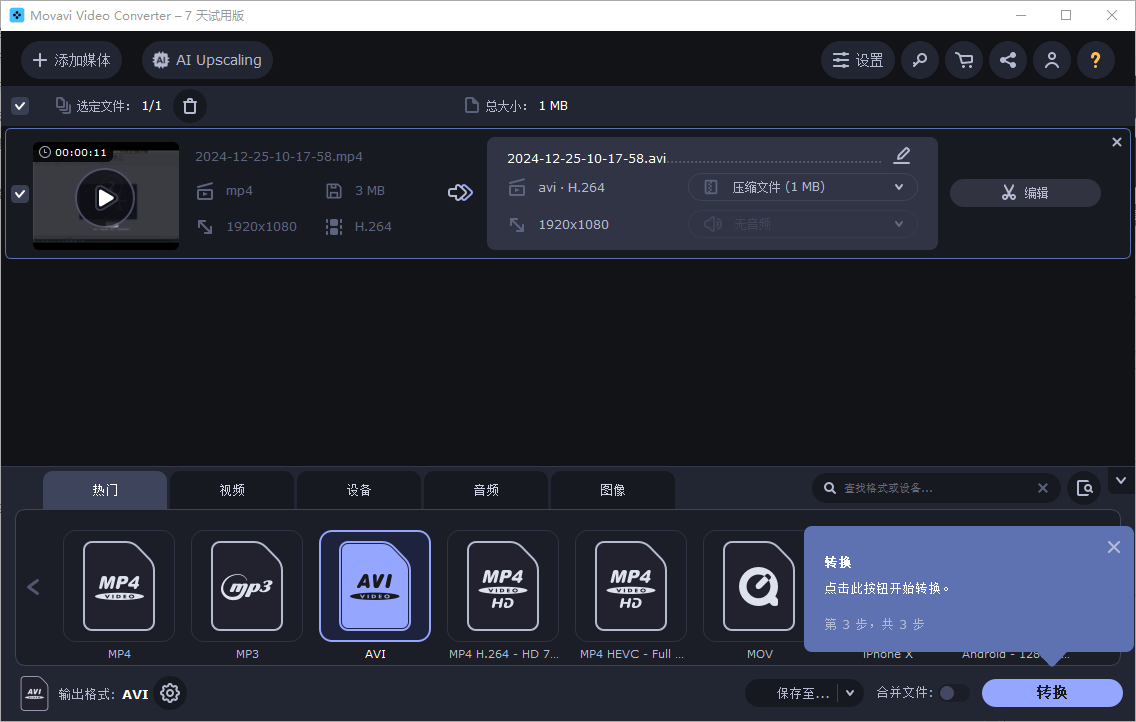The width and height of the screenshot is (1136, 722).
Task: Open the account profile icon
Action: click(1051, 60)
